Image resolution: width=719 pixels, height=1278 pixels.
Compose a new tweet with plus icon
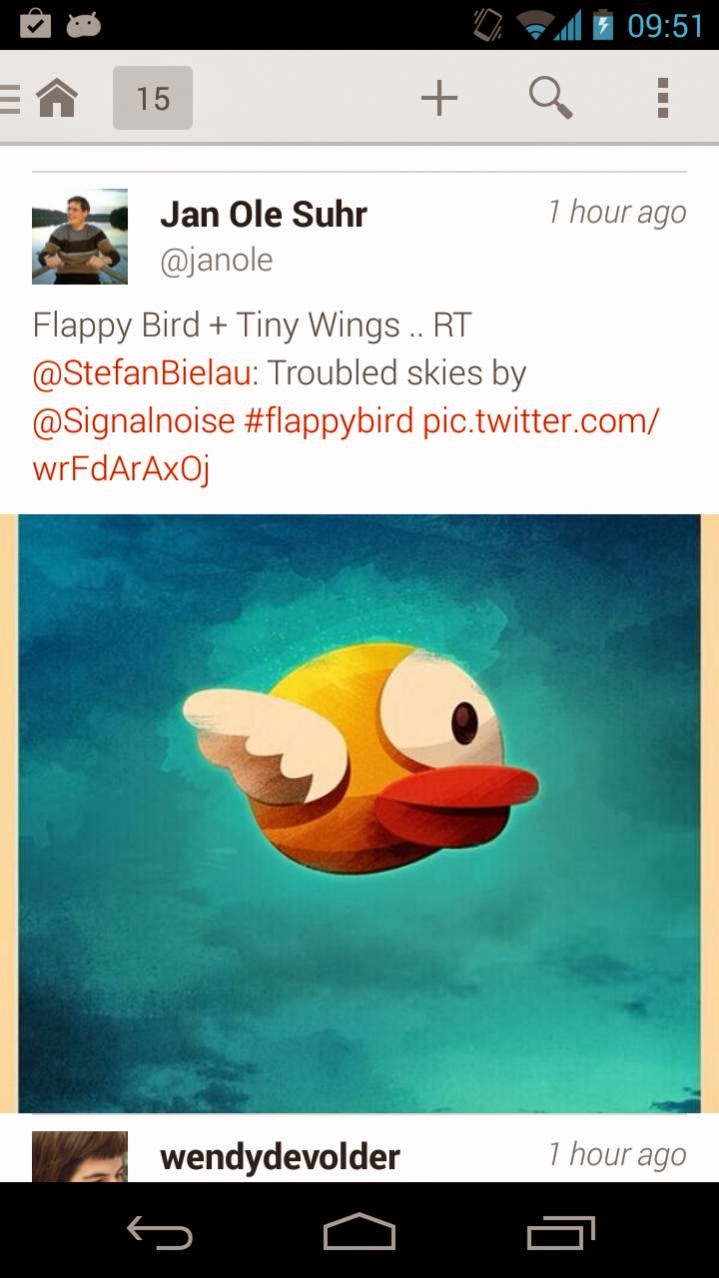pyautogui.click(x=439, y=98)
